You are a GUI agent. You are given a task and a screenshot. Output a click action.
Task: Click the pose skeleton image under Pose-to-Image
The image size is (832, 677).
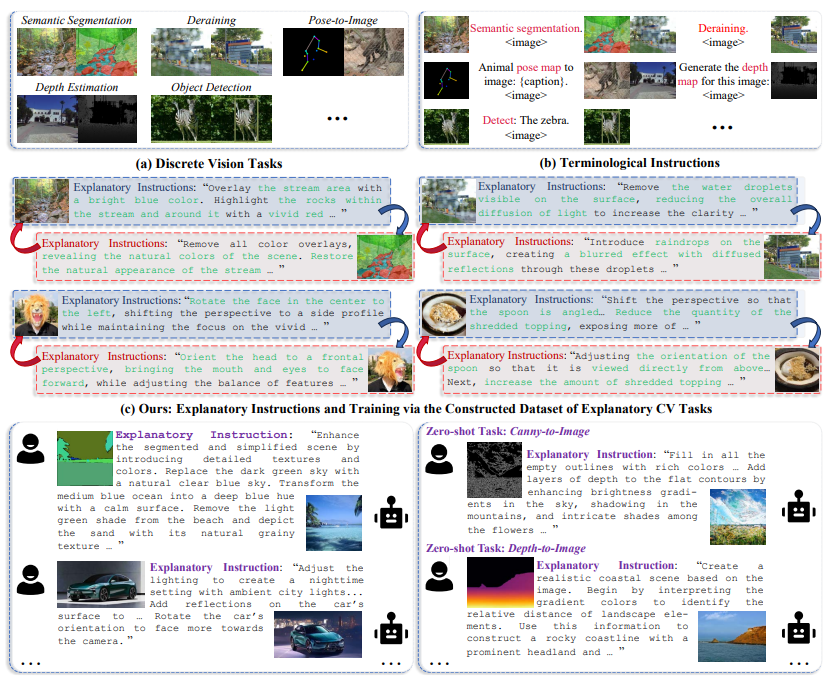coord(313,52)
